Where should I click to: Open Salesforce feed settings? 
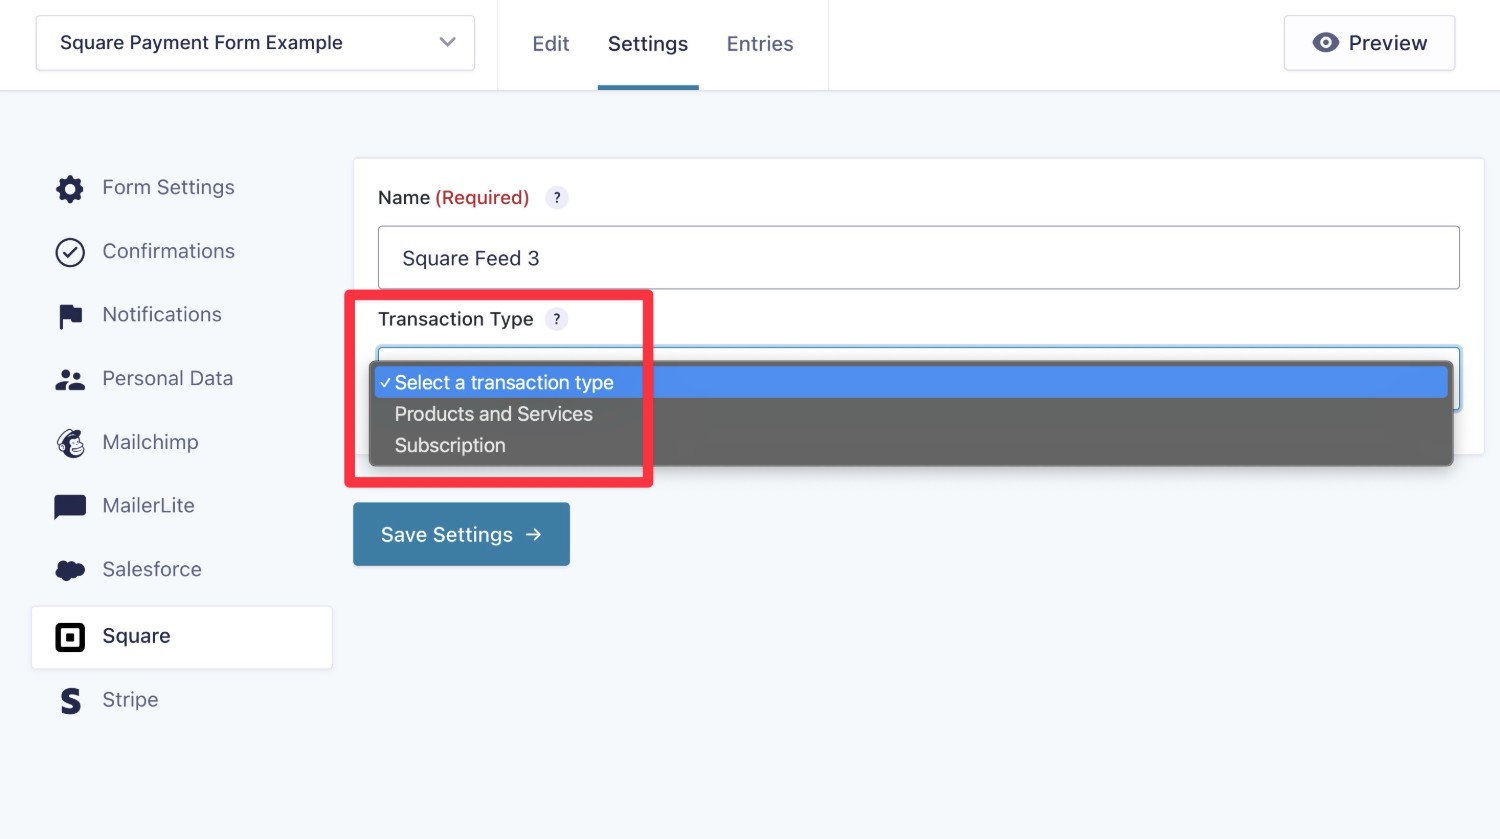point(152,570)
